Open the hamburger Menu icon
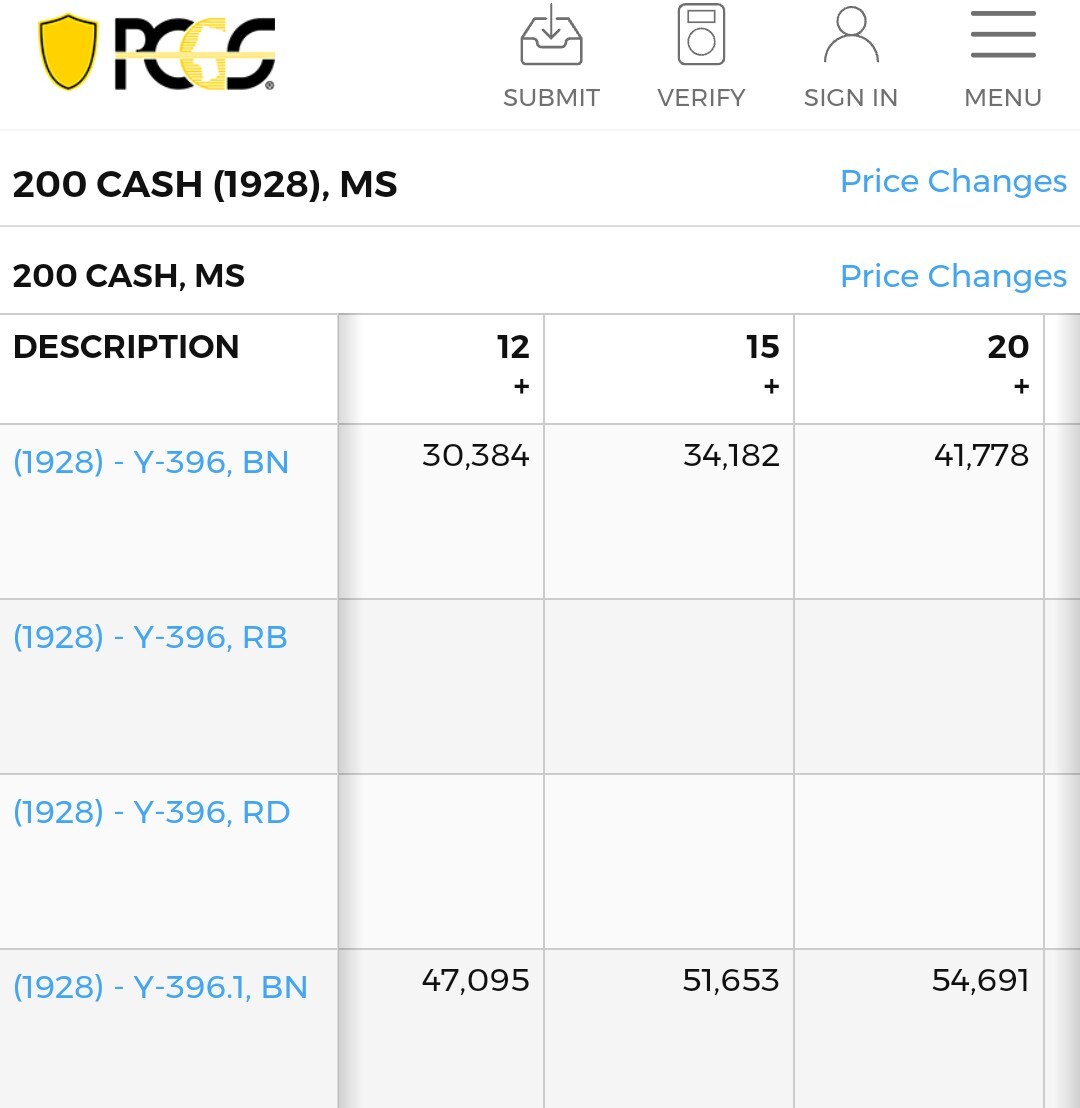 click(x=1003, y=36)
